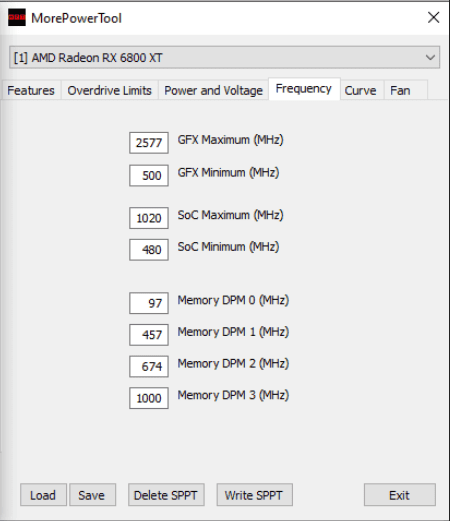This screenshot has height=521, width=450.
Task: Click the Delete SPPT button
Action: pyautogui.click(x=166, y=495)
